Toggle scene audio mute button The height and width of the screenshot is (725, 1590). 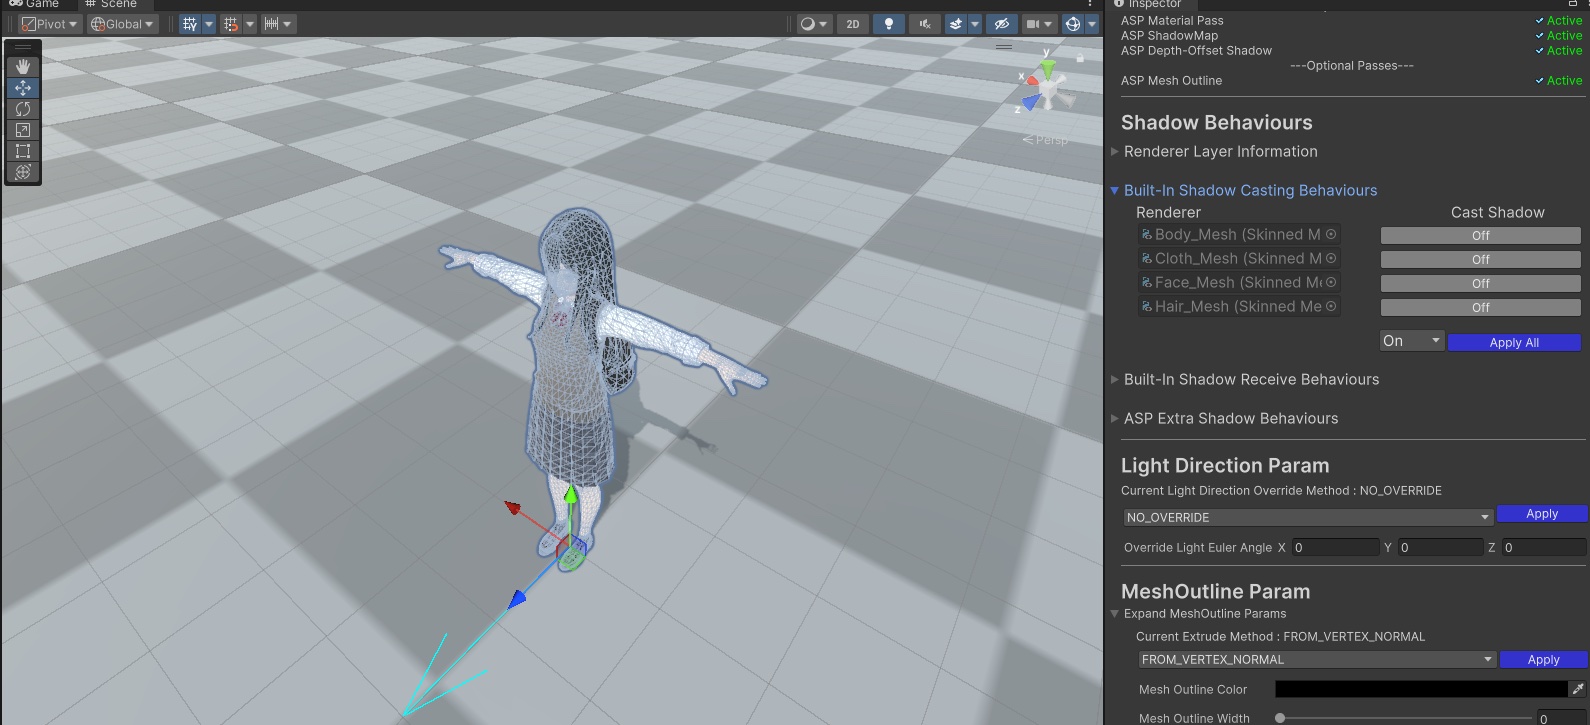924,24
